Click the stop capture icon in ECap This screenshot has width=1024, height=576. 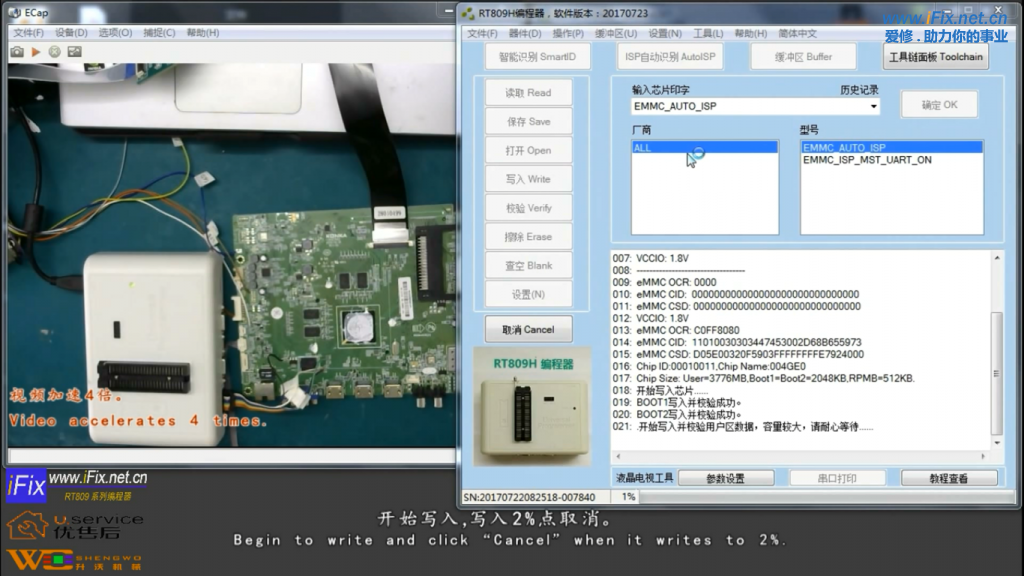tap(55, 51)
